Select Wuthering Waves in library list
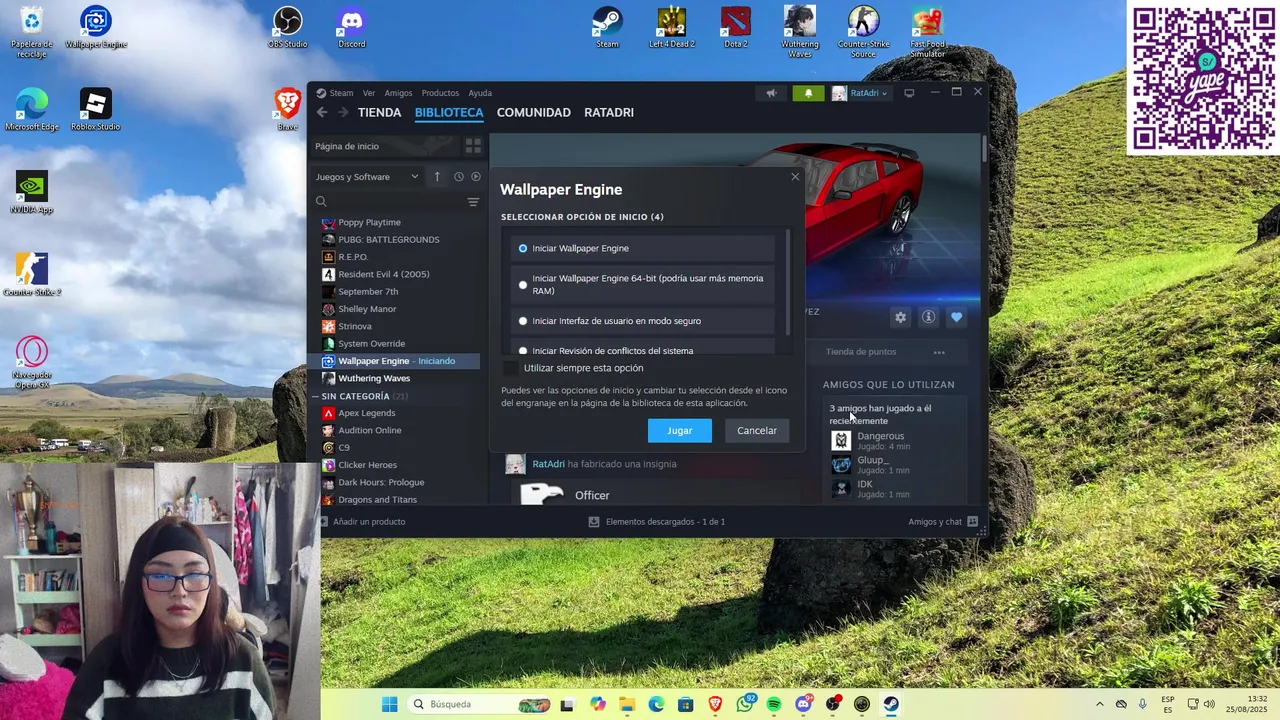 point(374,378)
